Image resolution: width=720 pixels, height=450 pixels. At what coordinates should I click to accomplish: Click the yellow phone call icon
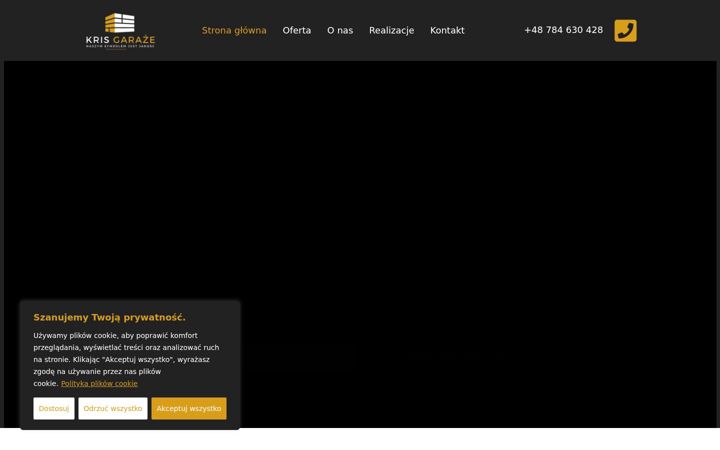click(625, 31)
